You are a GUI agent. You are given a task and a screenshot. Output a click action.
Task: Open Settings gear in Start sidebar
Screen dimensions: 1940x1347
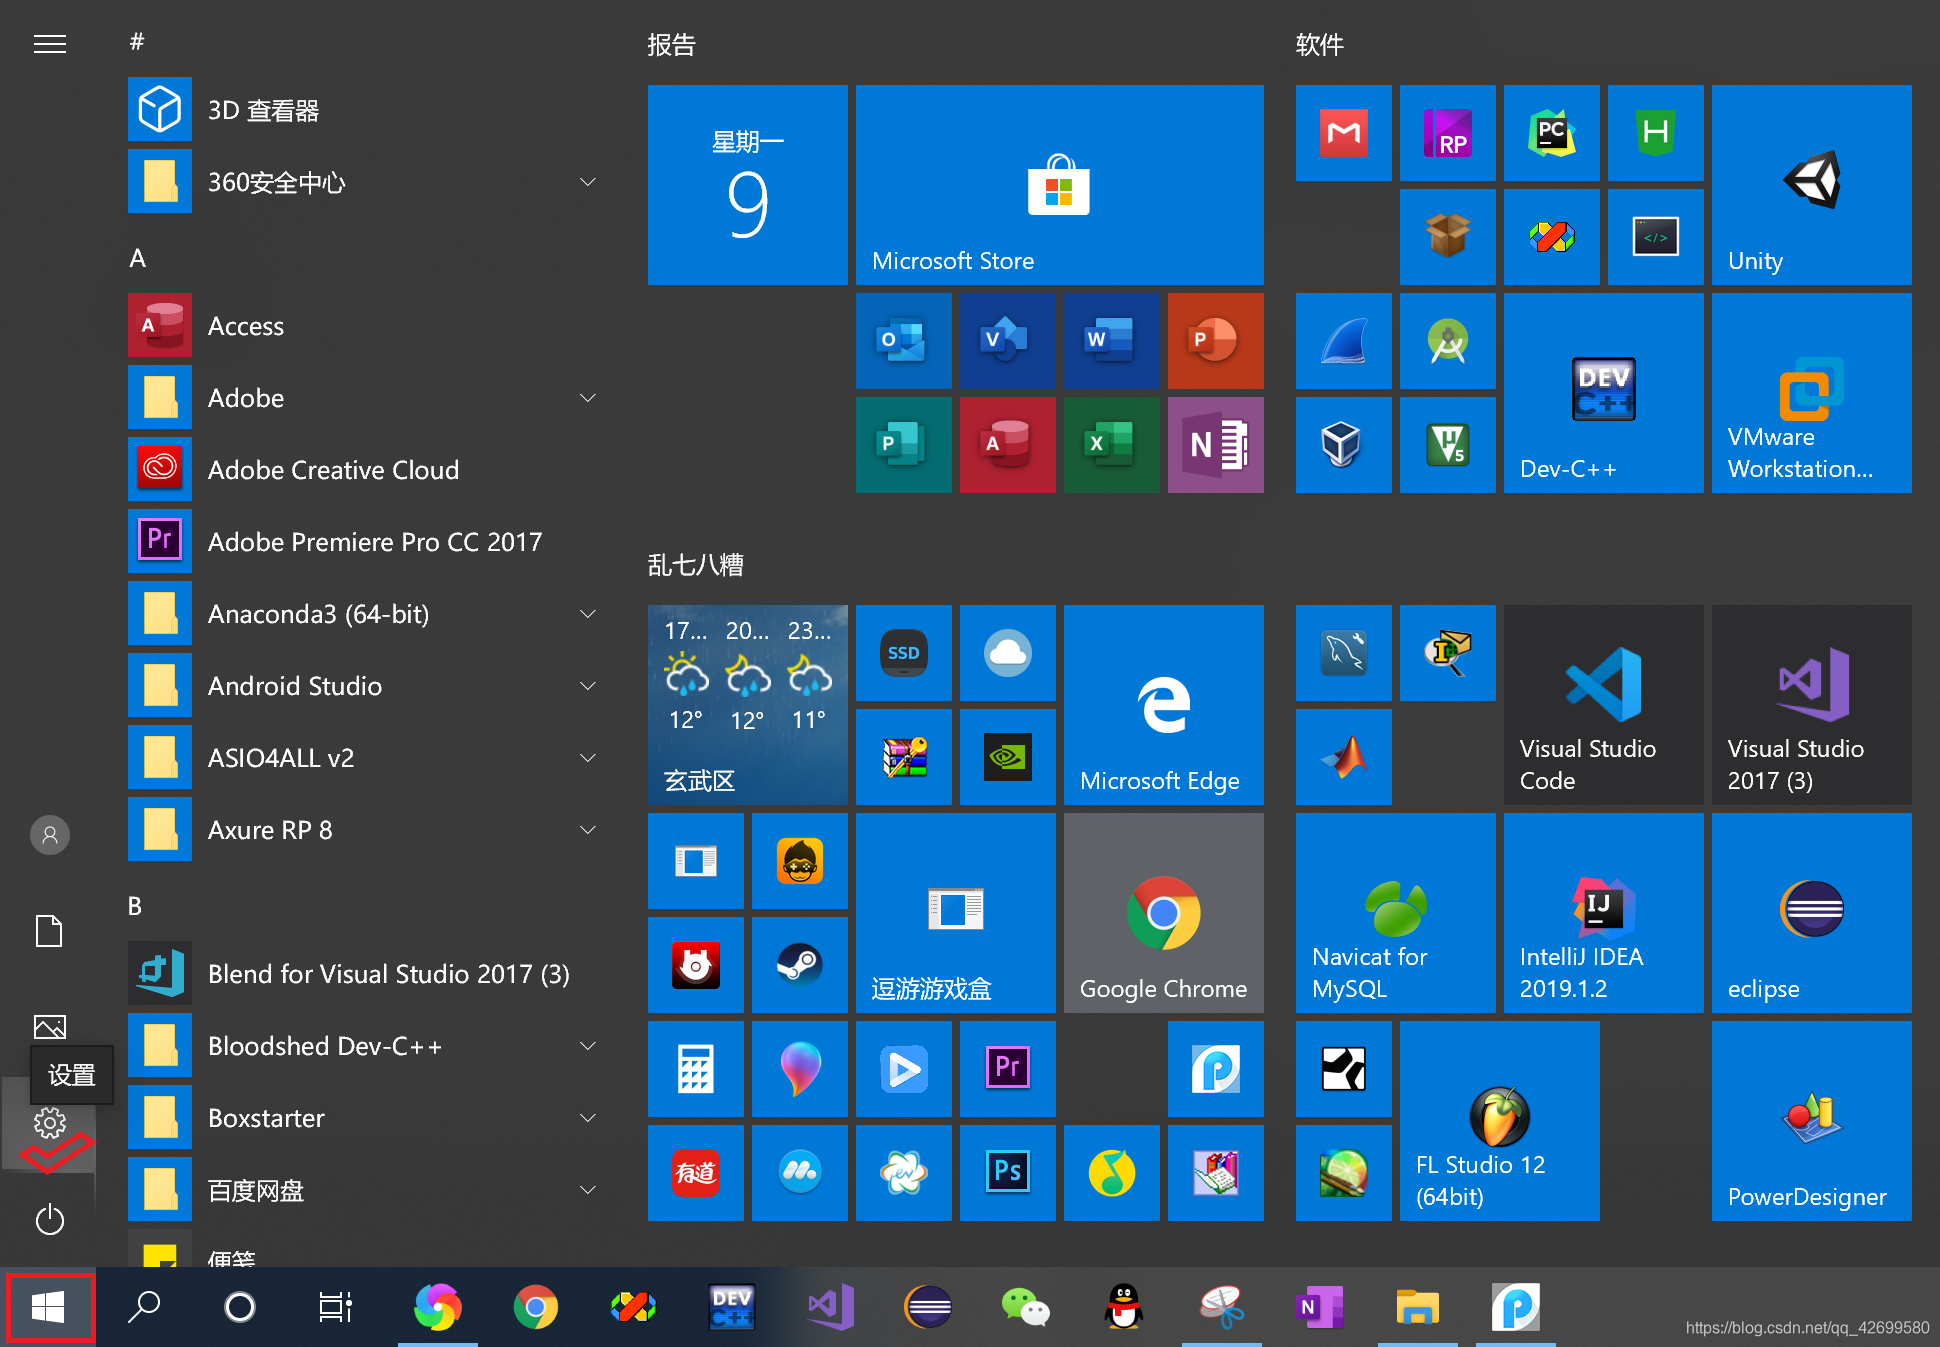pyautogui.click(x=49, y=1123)
